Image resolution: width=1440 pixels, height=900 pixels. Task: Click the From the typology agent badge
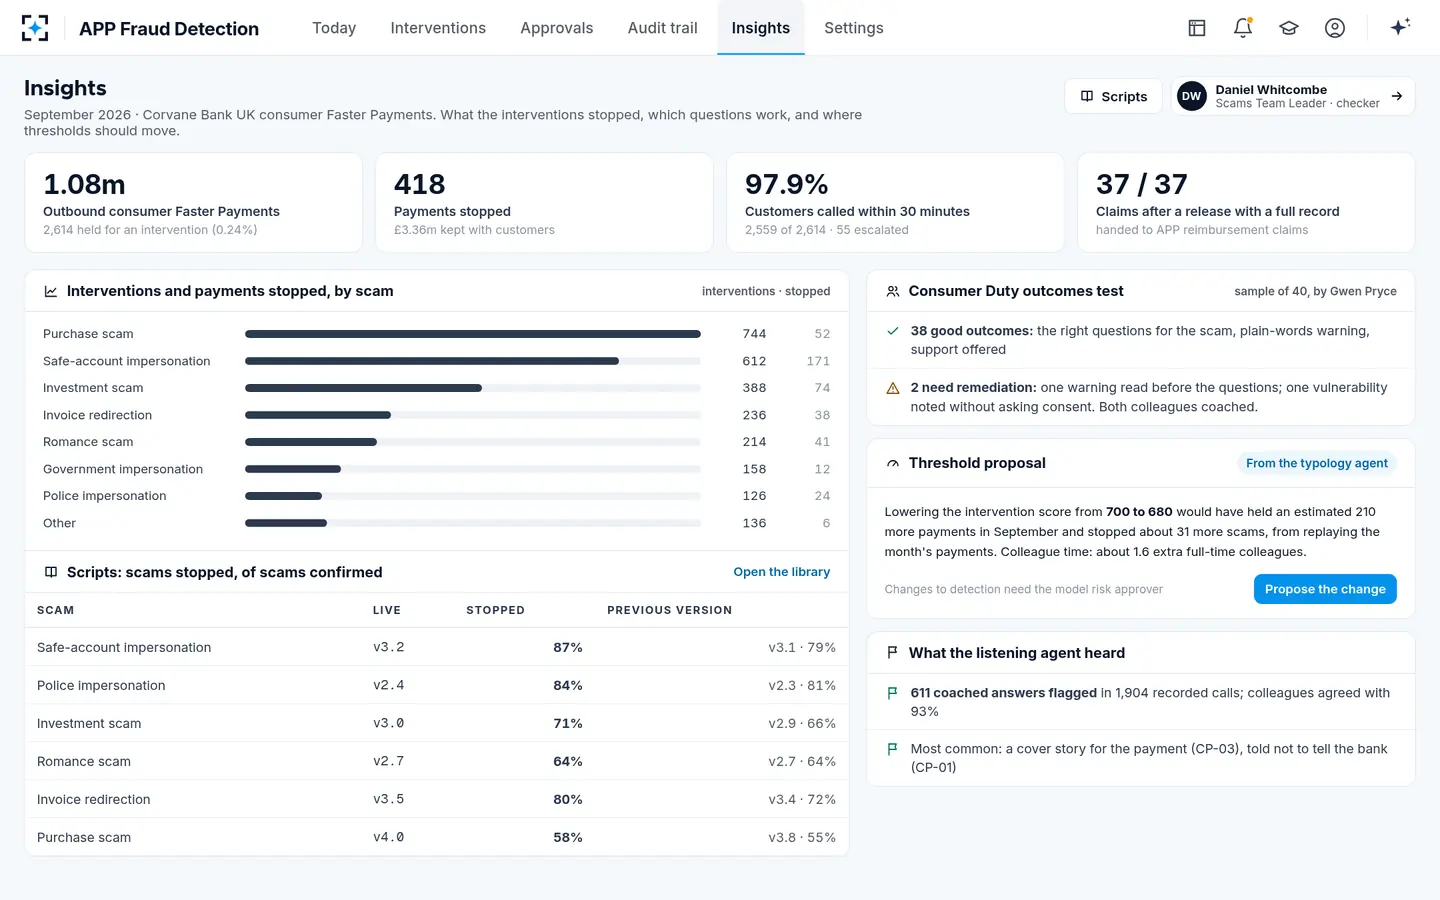pyautogui.click(x=1317, y=463)
